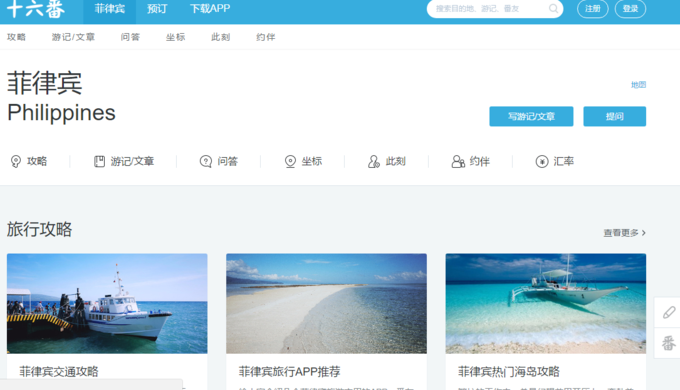Open the 菲律宾 top navigation tab
This screenshot has width=680, height=390.
109,9
